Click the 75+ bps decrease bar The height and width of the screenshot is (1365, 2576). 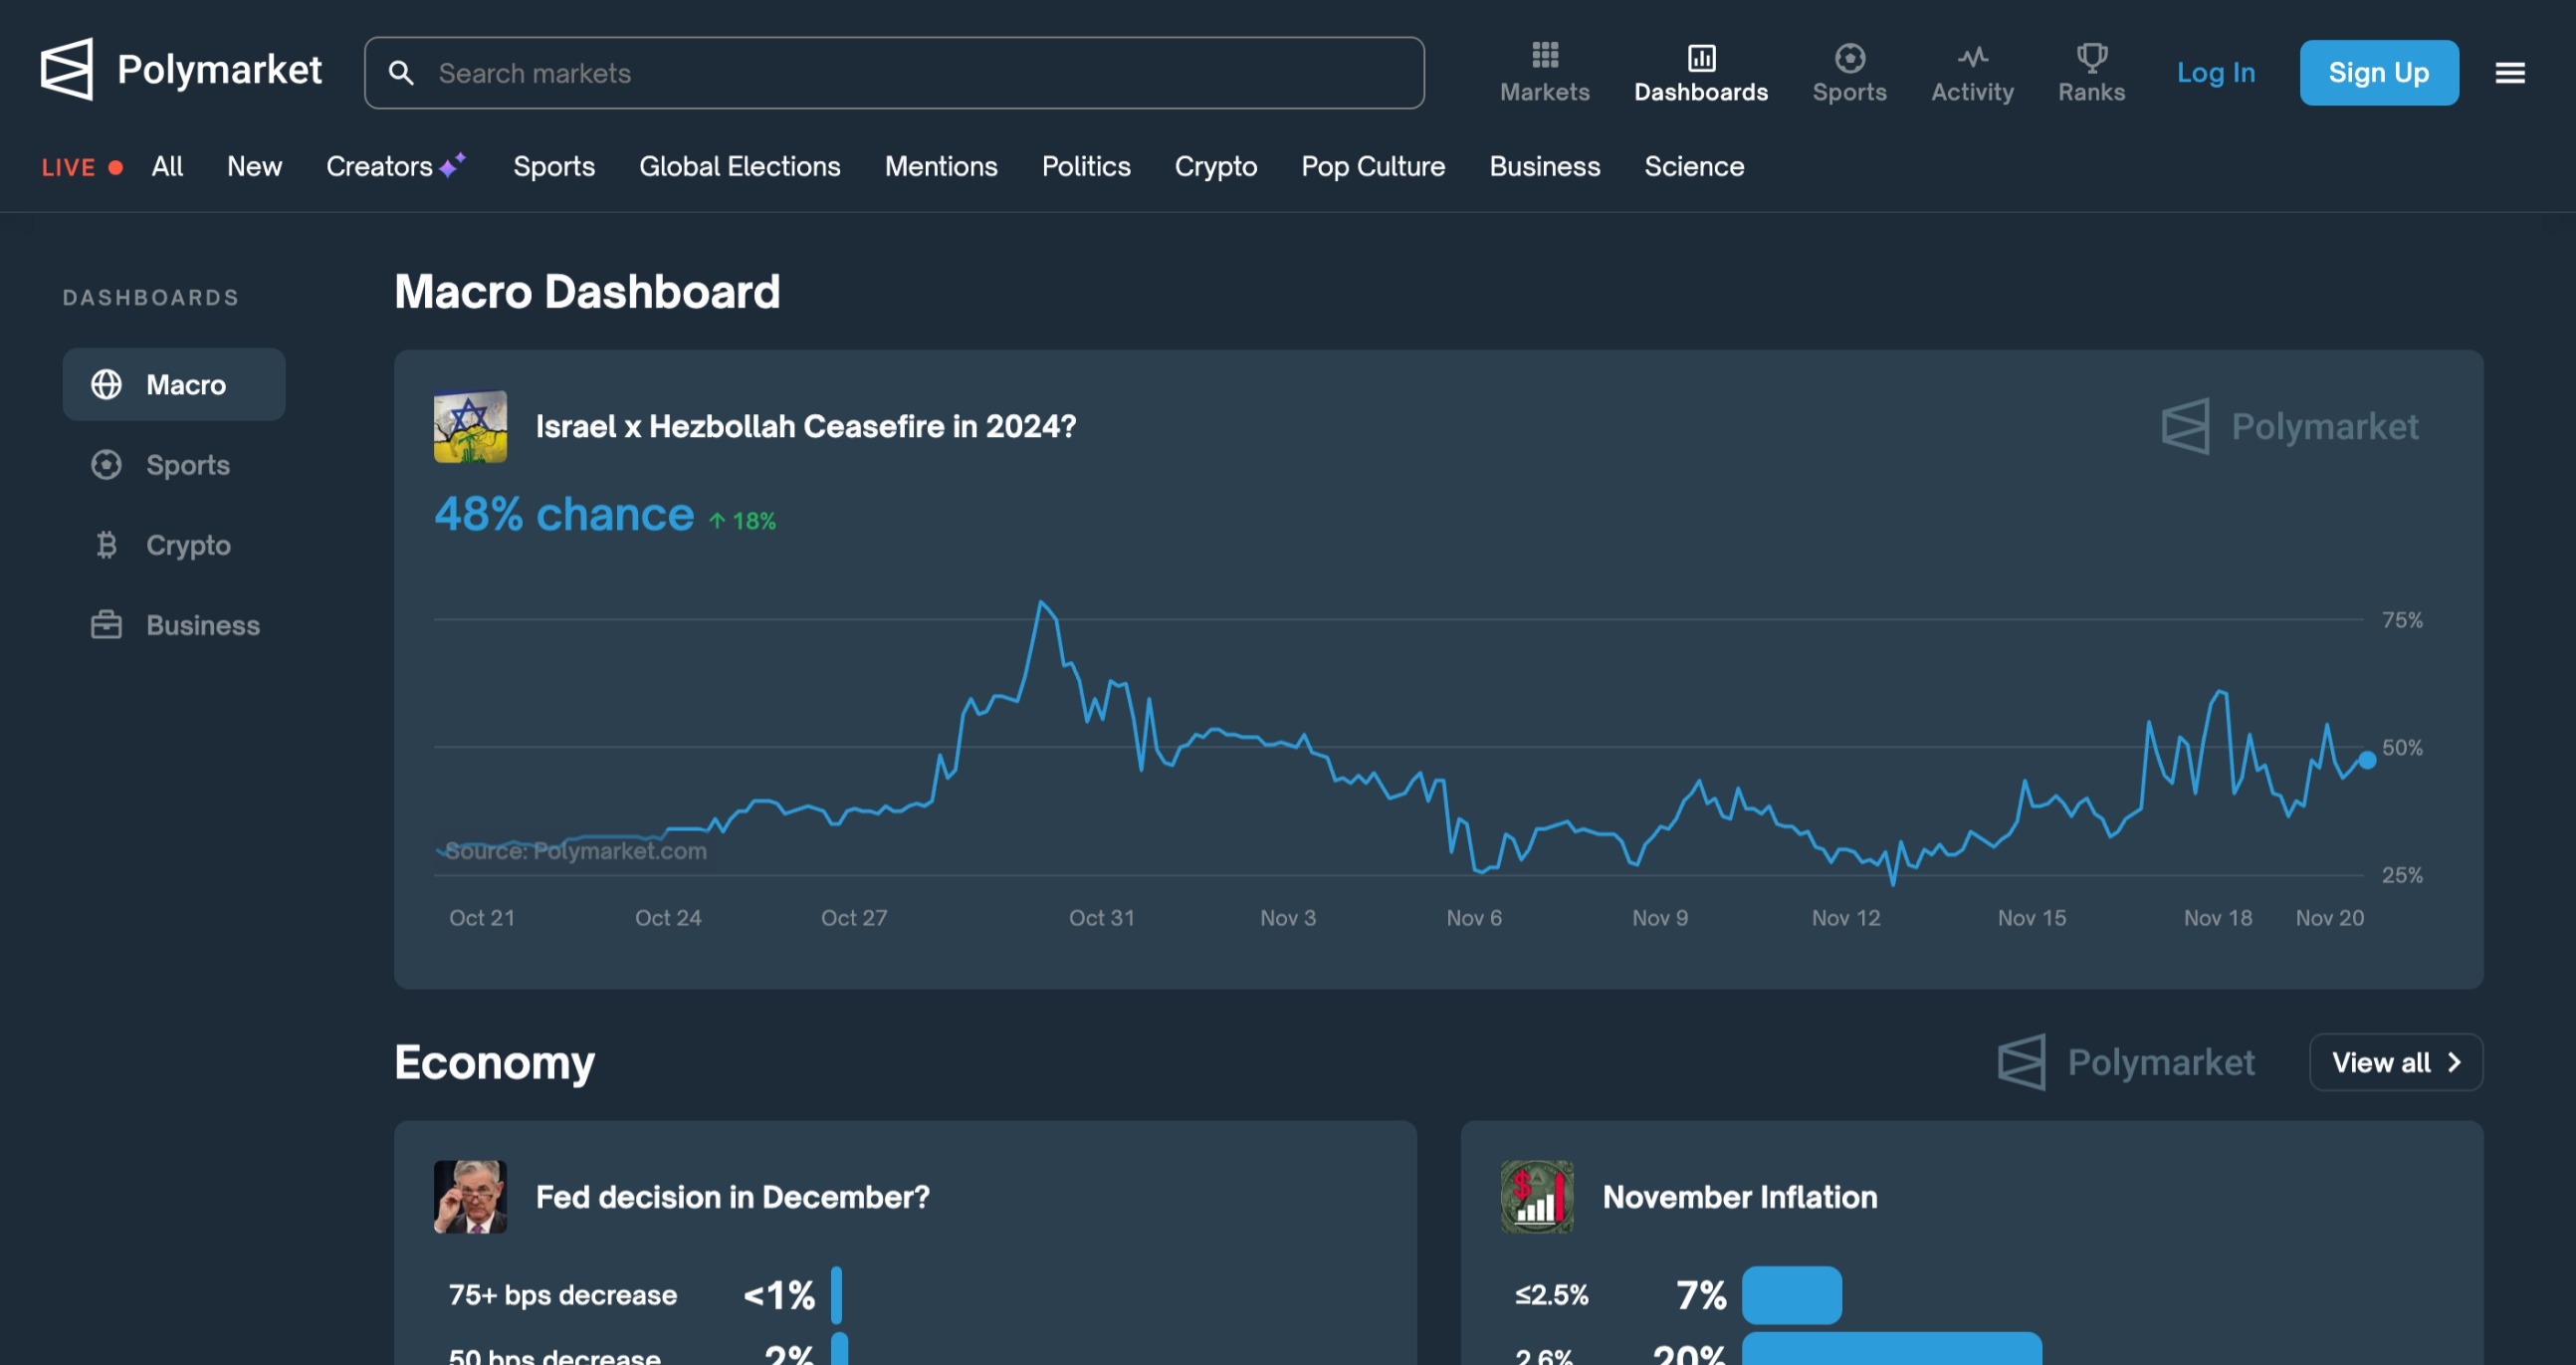pyautogui.click(x=836, y=1294)
